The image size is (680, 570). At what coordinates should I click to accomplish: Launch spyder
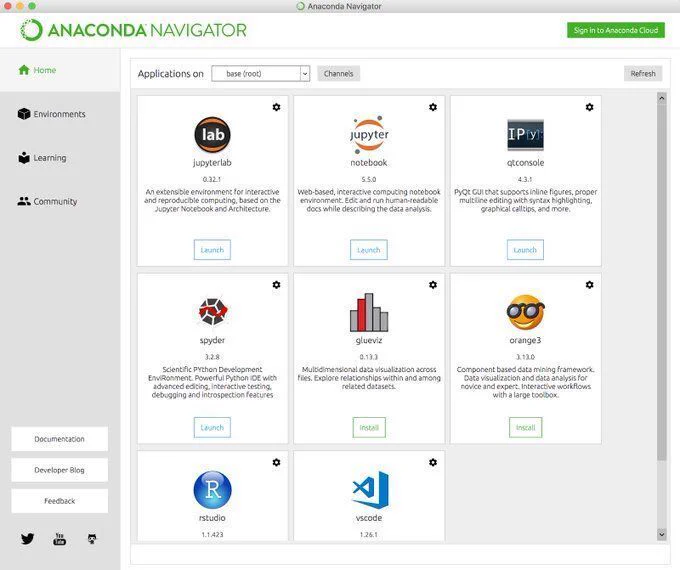click(212, 427)
